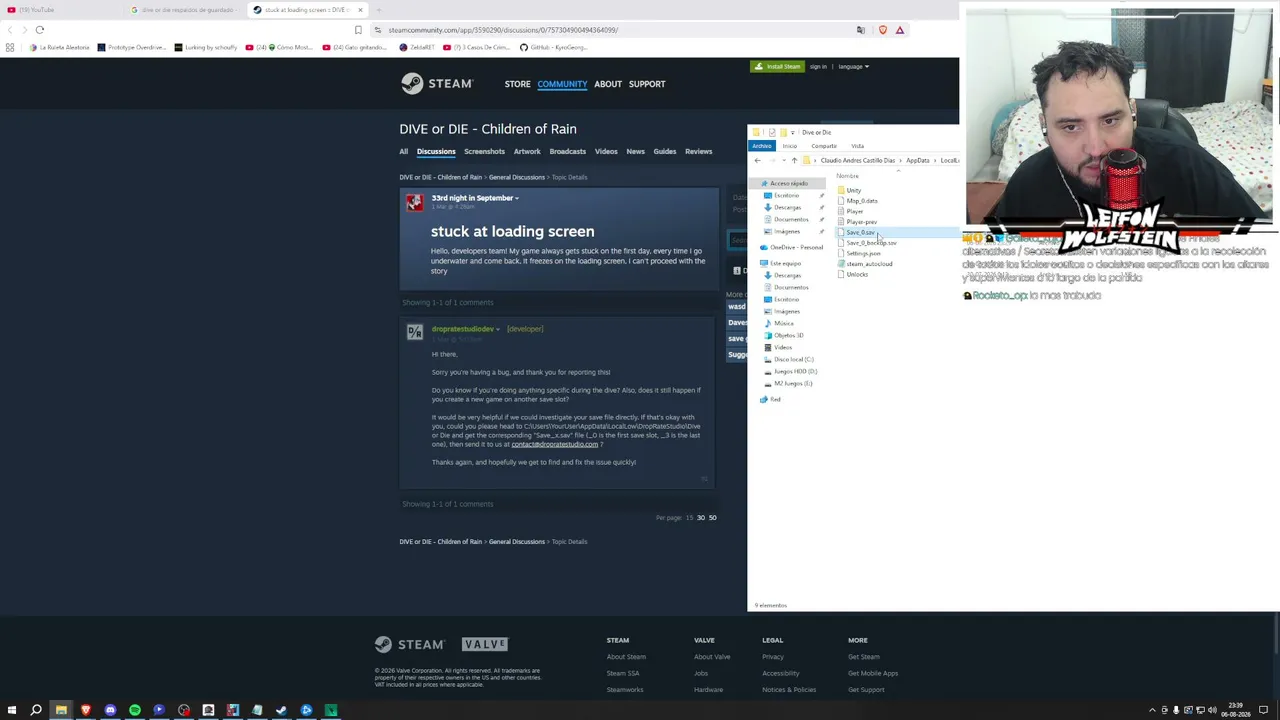Click the Steam logo in the header
The image size is (1280, 720).
click(x=436, y=84)
